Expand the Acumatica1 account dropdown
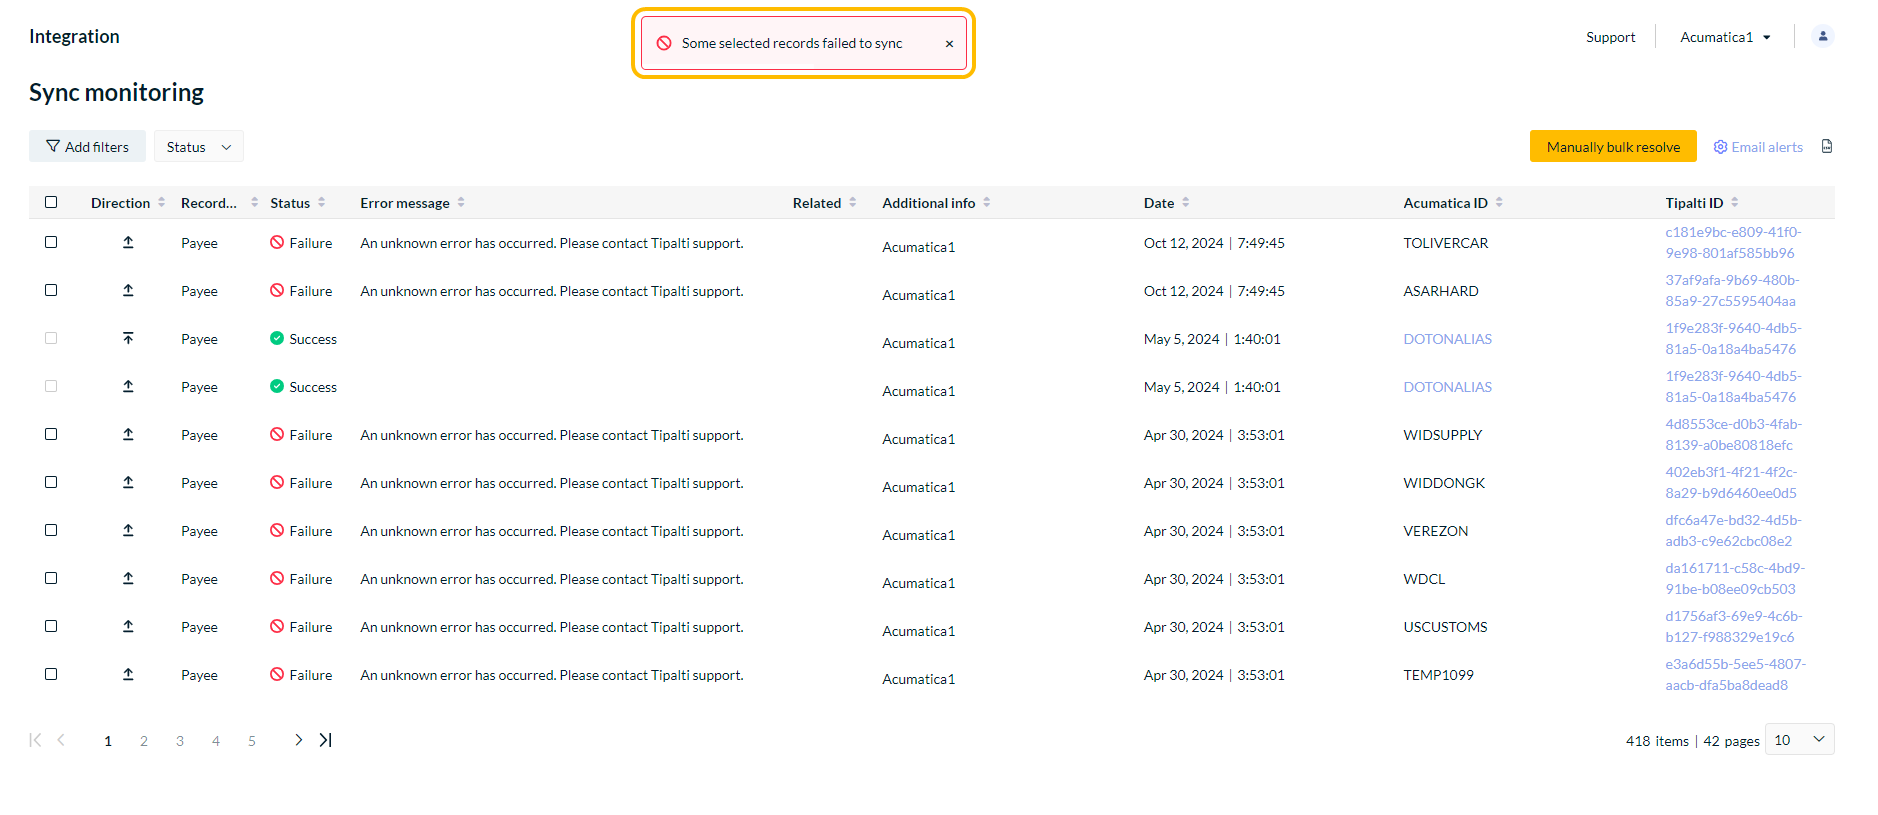The width and height of the screenshot is (1878, 815). pyautogui.click(x=1725, y=37)
